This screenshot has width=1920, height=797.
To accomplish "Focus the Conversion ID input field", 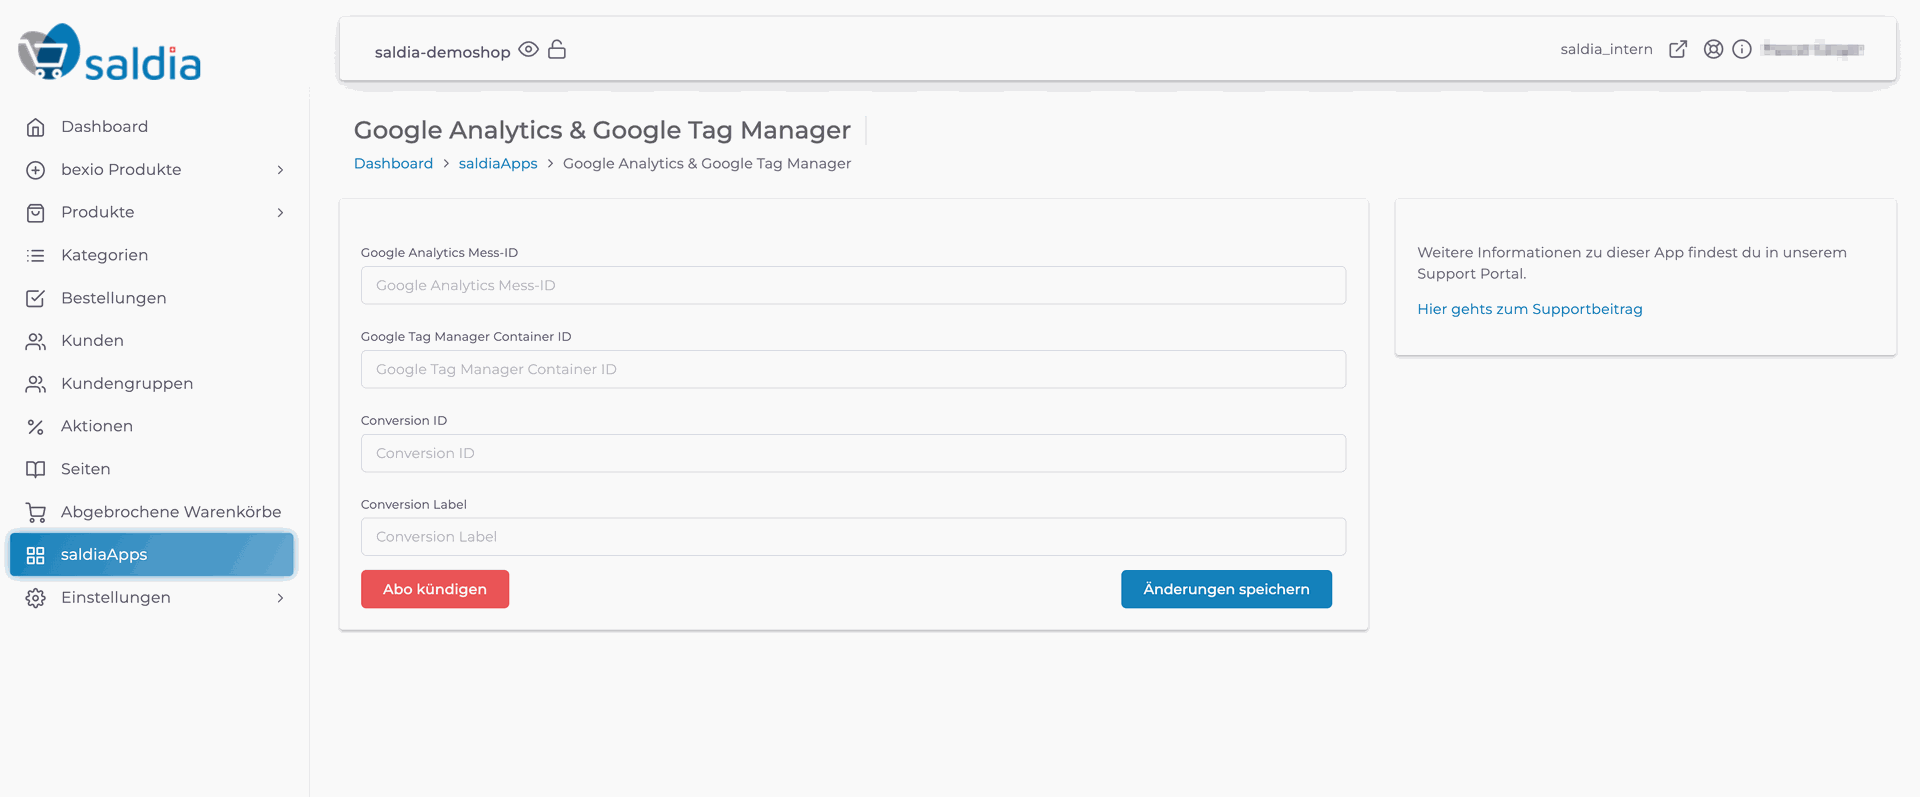I will point(853,453).
